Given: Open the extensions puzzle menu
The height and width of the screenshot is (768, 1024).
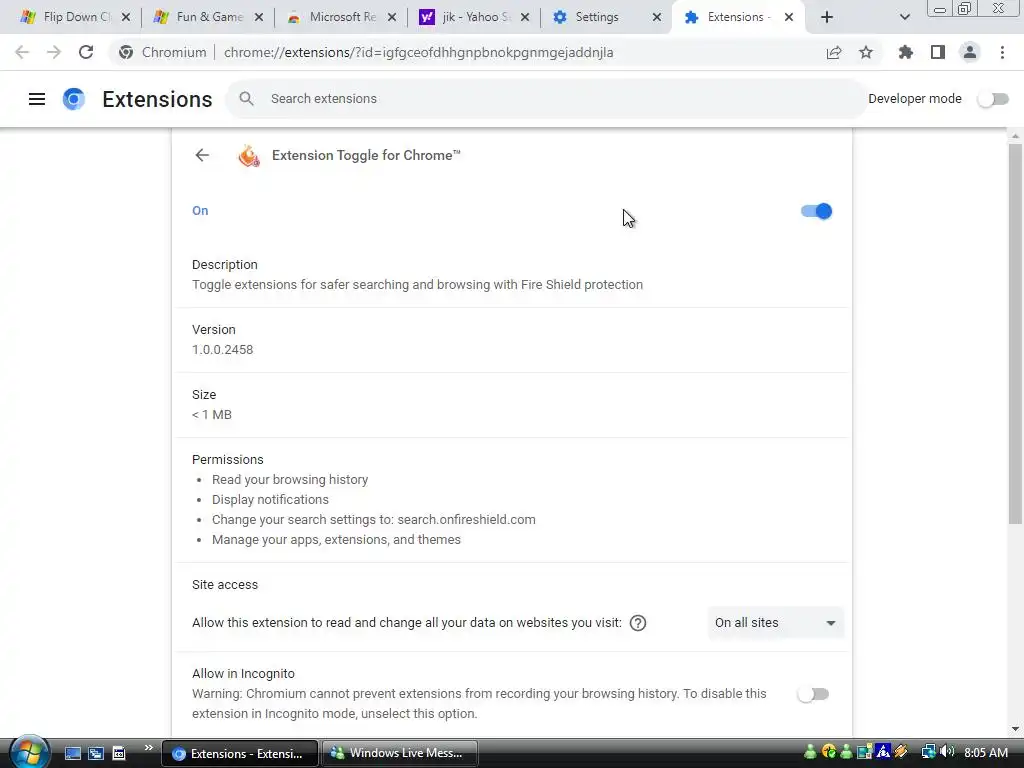Looking at the screenshot, I should (905, 52).
